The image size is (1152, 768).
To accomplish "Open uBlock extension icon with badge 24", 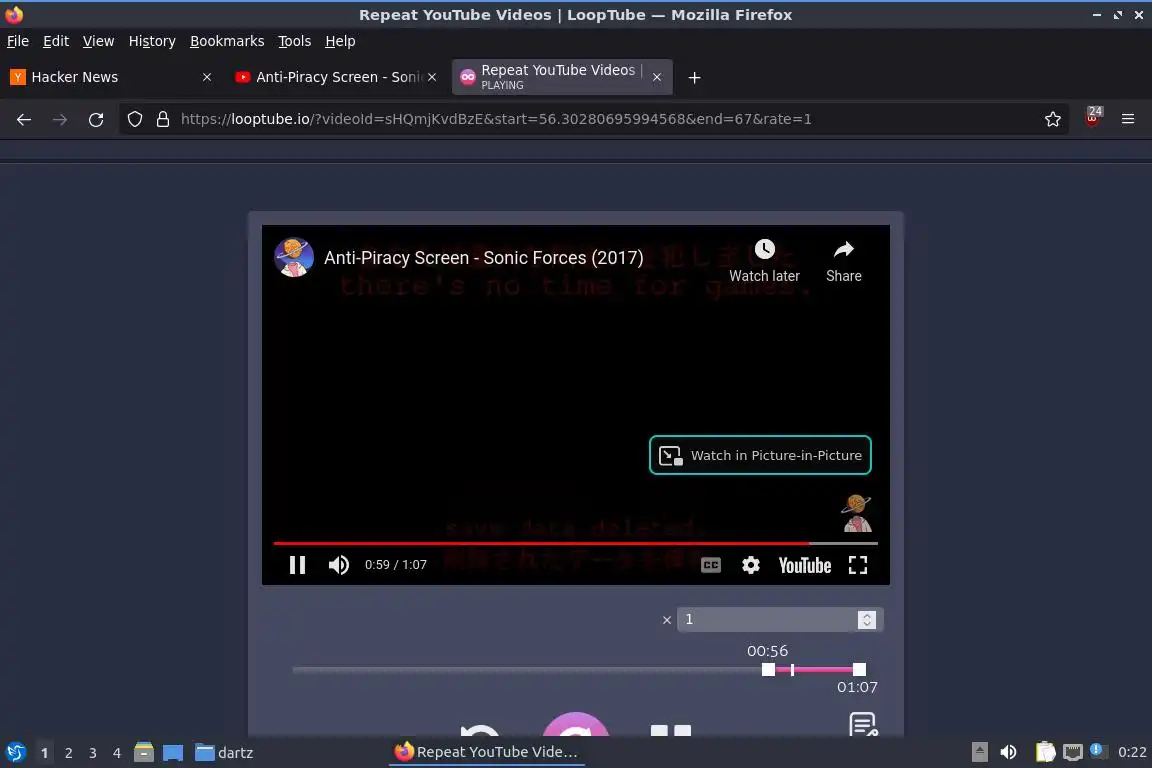I will click(x=1092, y=118).
